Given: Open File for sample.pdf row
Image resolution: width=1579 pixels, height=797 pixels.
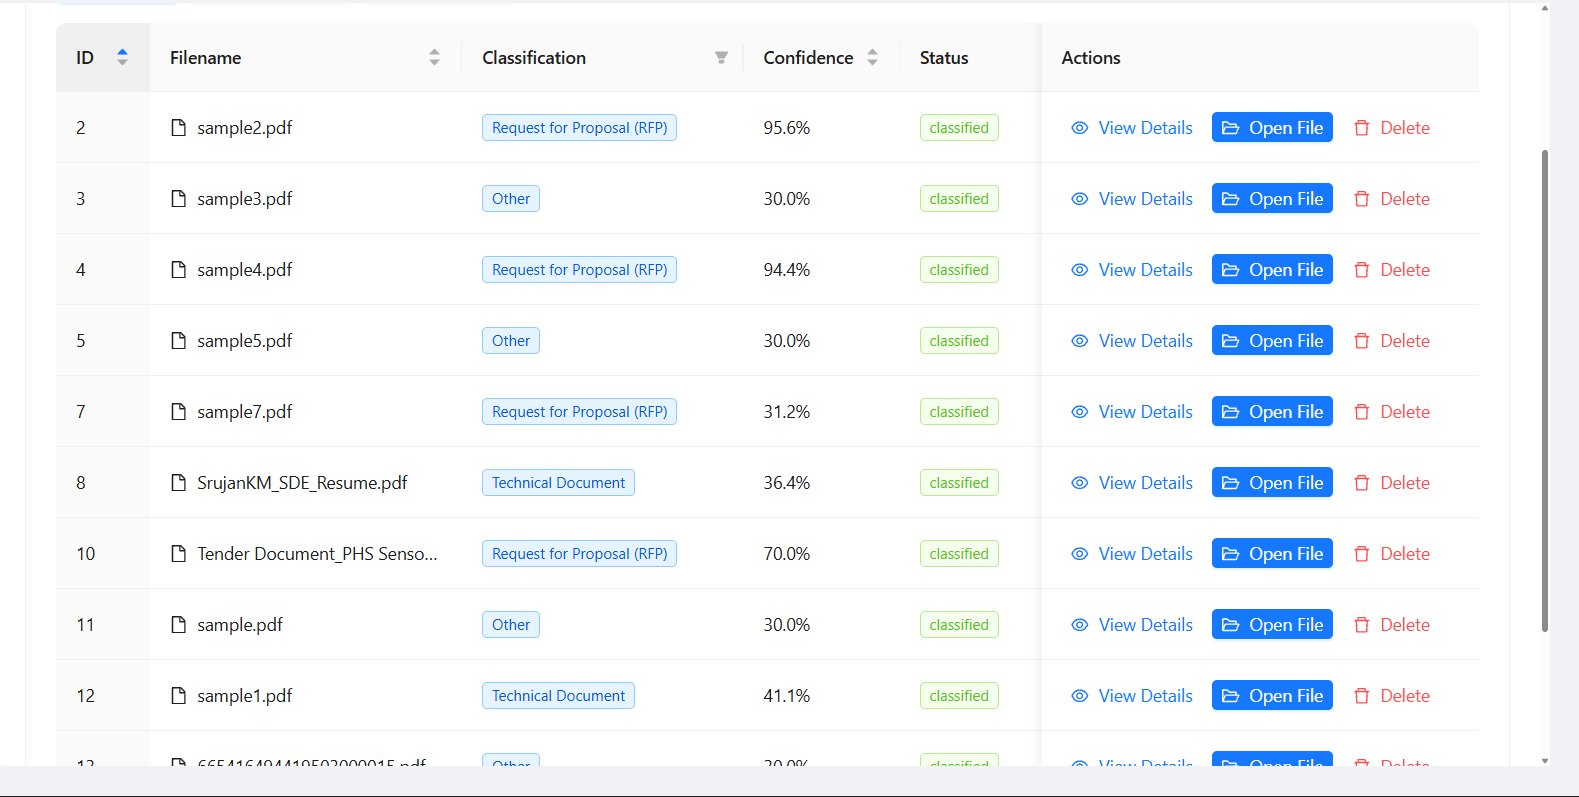Looking at the screenshot, I should [x=1272, y=624].
